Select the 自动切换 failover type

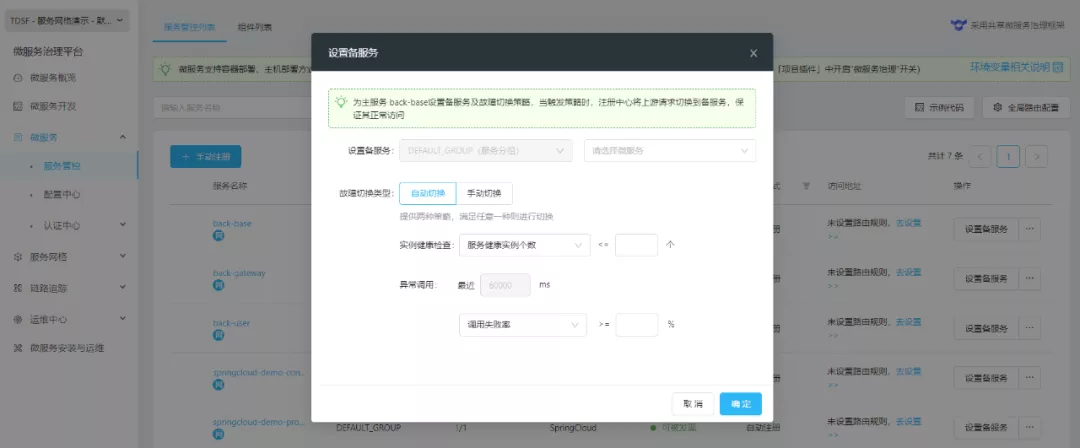[x=428, y=193]
